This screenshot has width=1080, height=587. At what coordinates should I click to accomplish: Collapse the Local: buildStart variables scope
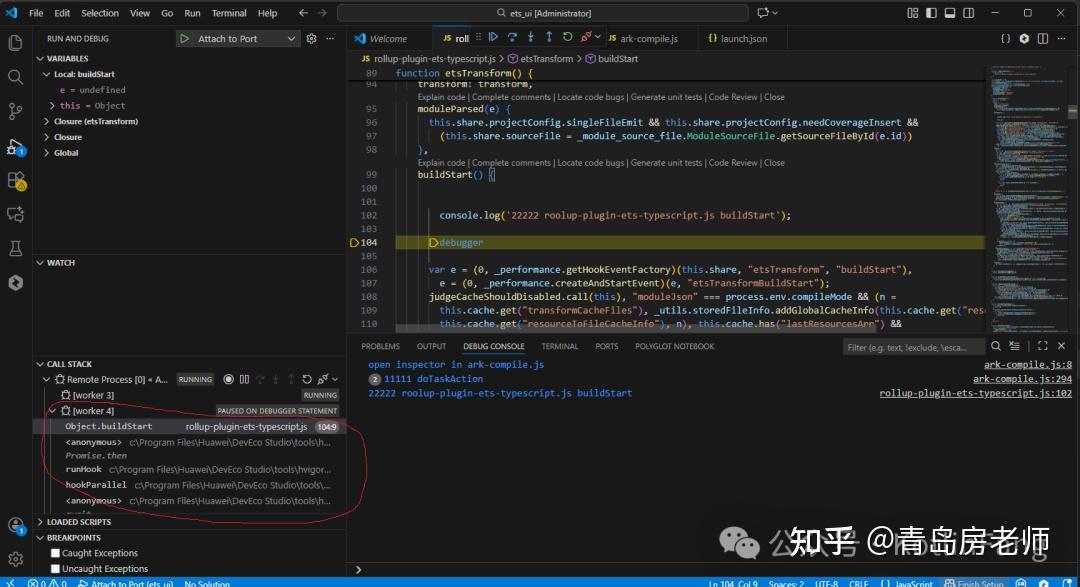click(46, 73)
